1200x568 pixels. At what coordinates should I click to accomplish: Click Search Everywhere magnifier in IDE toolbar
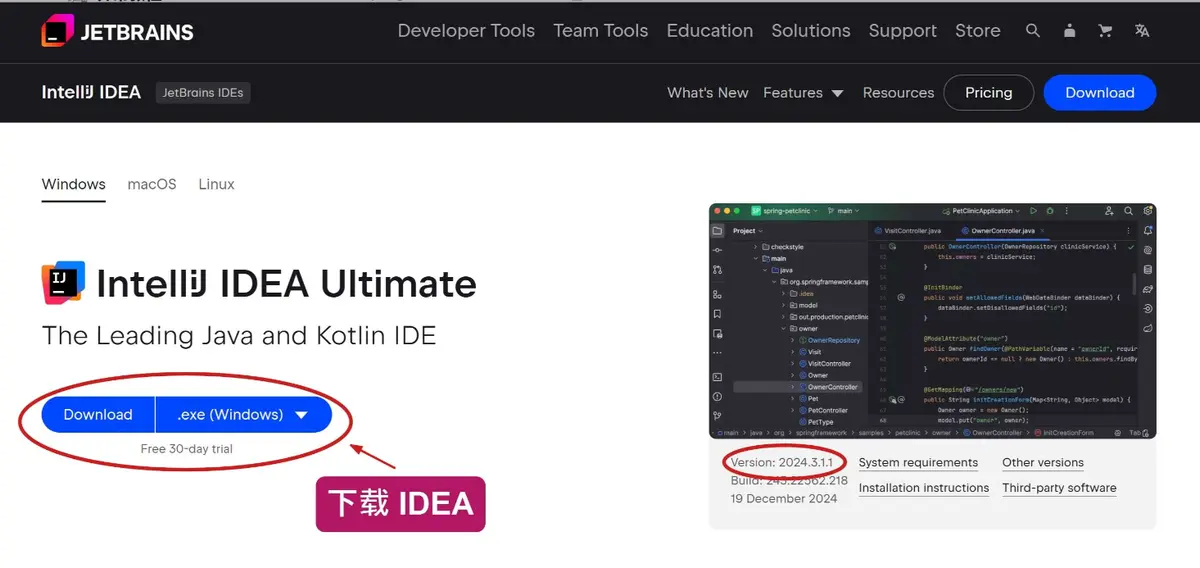[x=1128, y=211]
